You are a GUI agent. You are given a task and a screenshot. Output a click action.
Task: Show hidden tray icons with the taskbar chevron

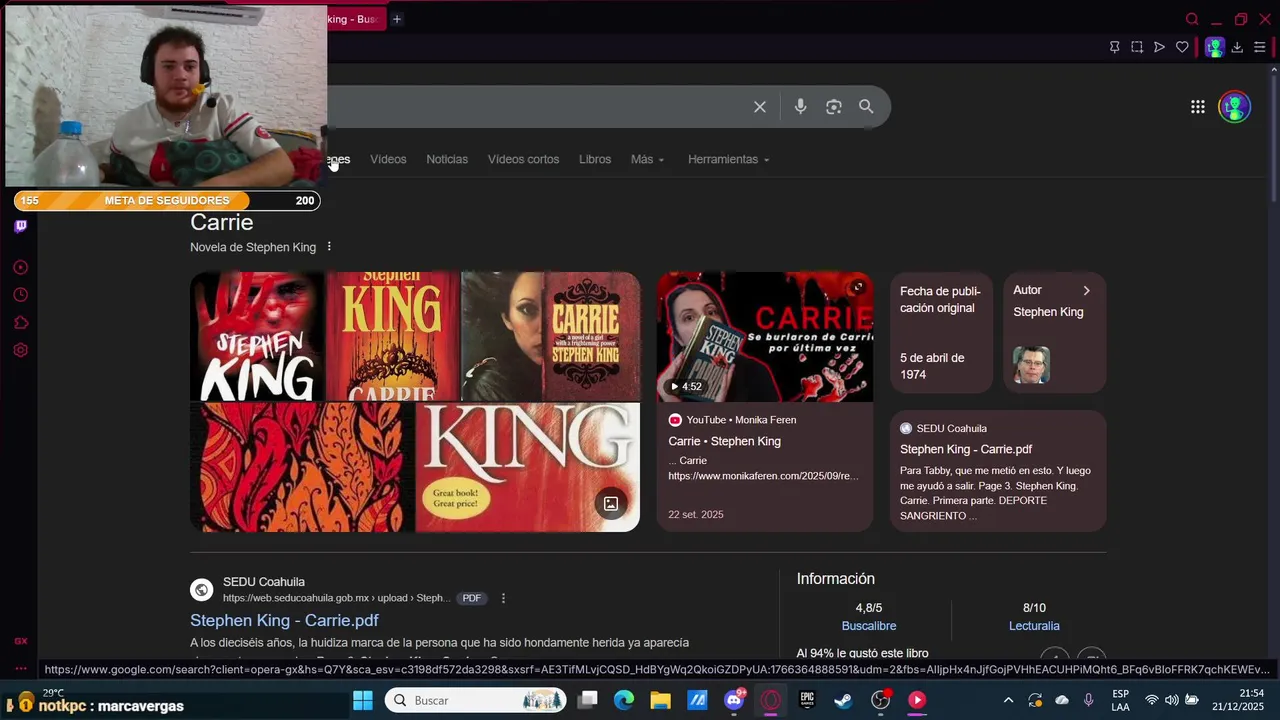(1008, 700)
